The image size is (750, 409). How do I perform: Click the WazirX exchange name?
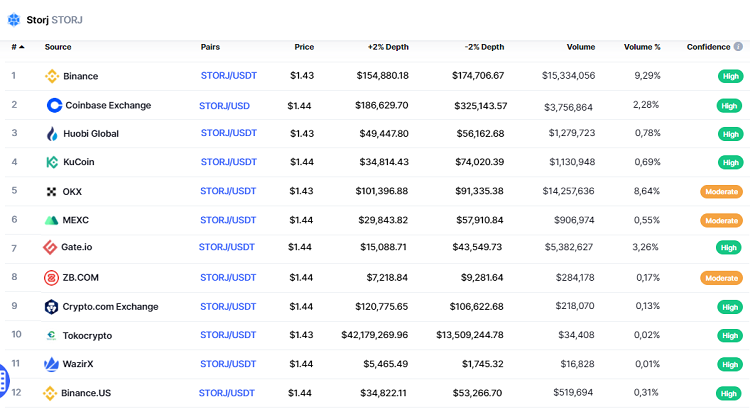click(84, 364)
